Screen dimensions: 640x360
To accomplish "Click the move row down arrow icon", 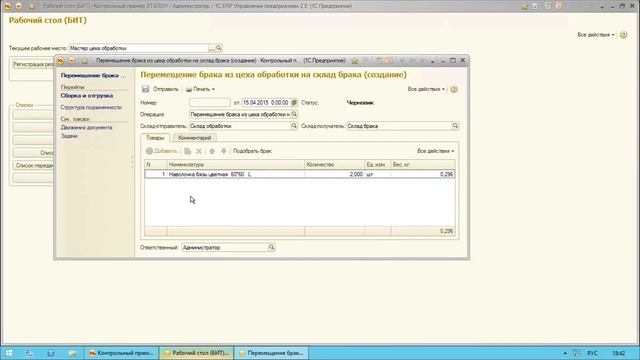I will 224,151.
